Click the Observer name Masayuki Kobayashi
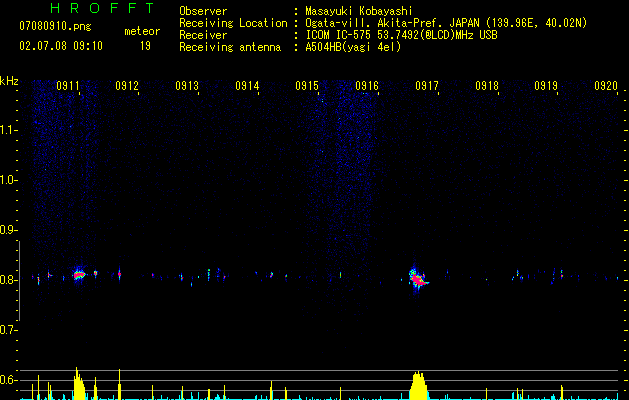This screenshot has height=400, width=629. (x=359, y=11)
